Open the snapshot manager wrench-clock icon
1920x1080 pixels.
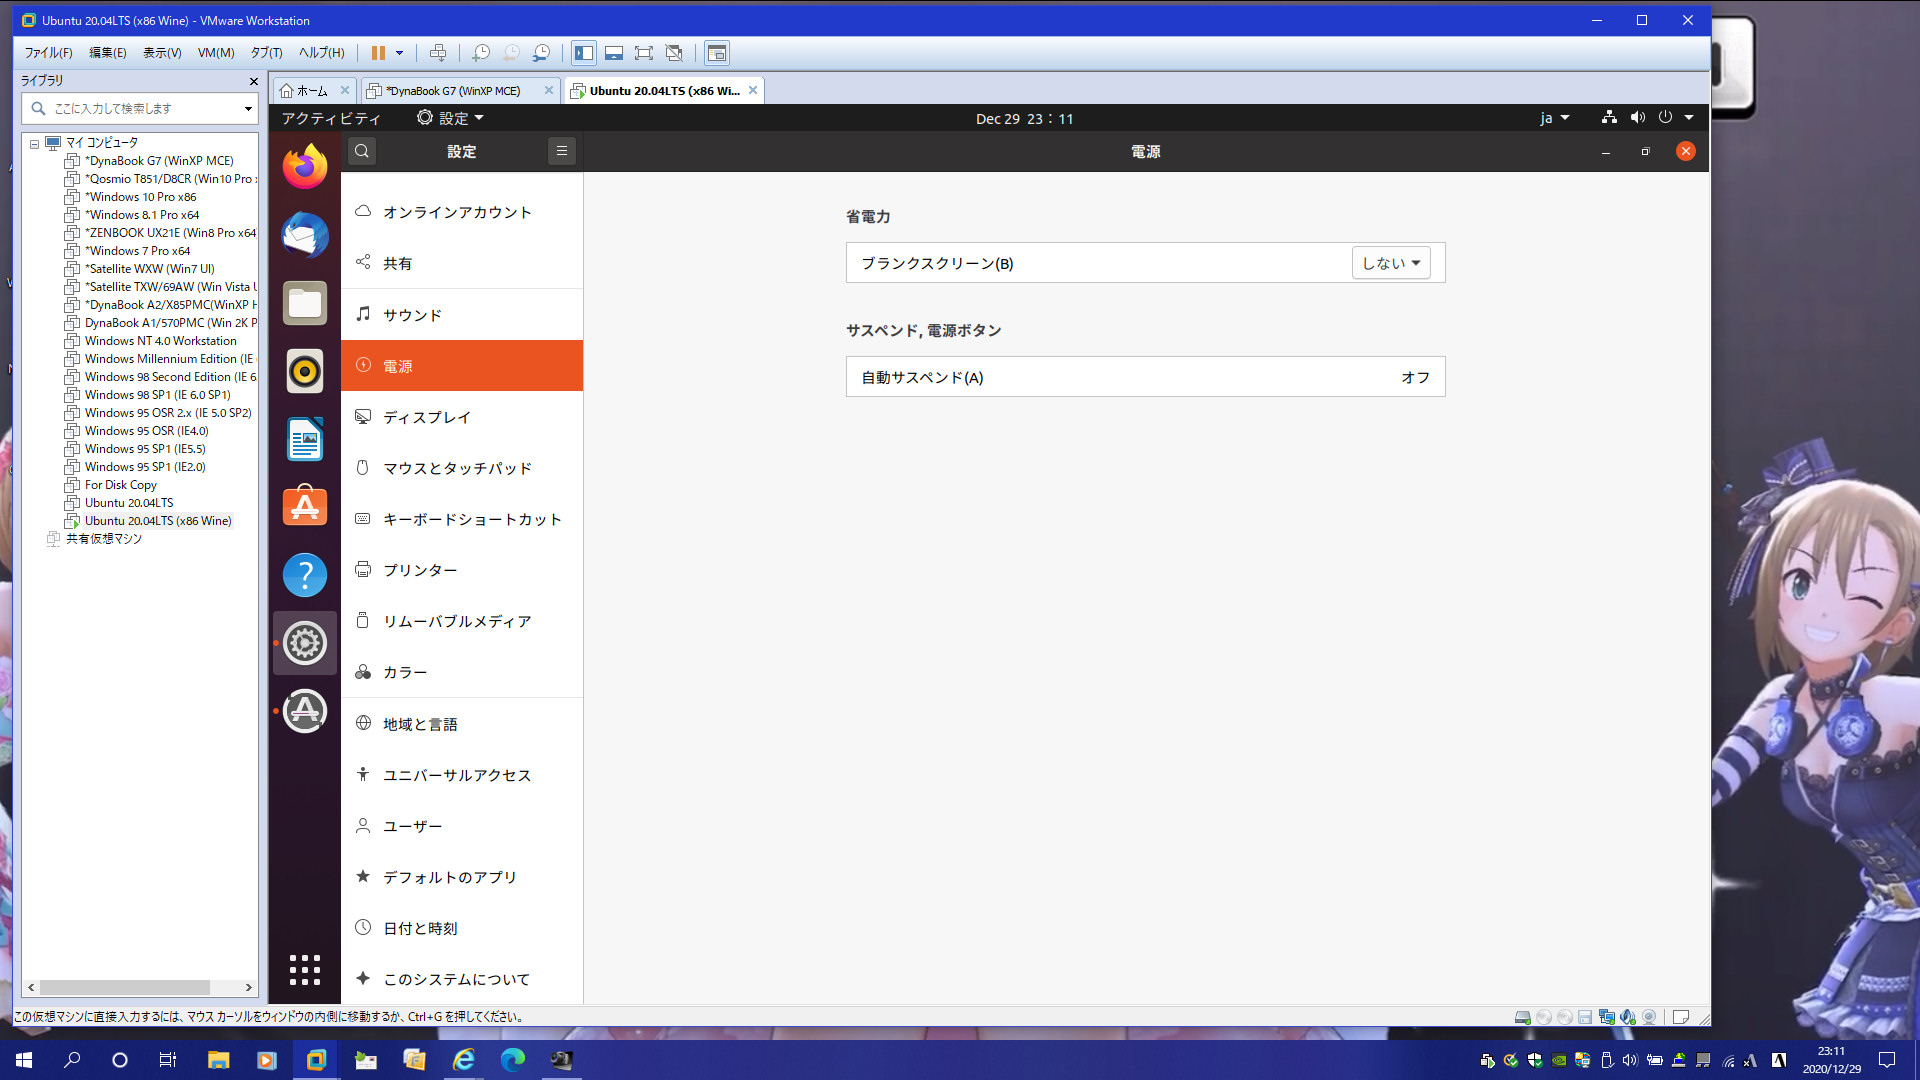pos(541,53)
